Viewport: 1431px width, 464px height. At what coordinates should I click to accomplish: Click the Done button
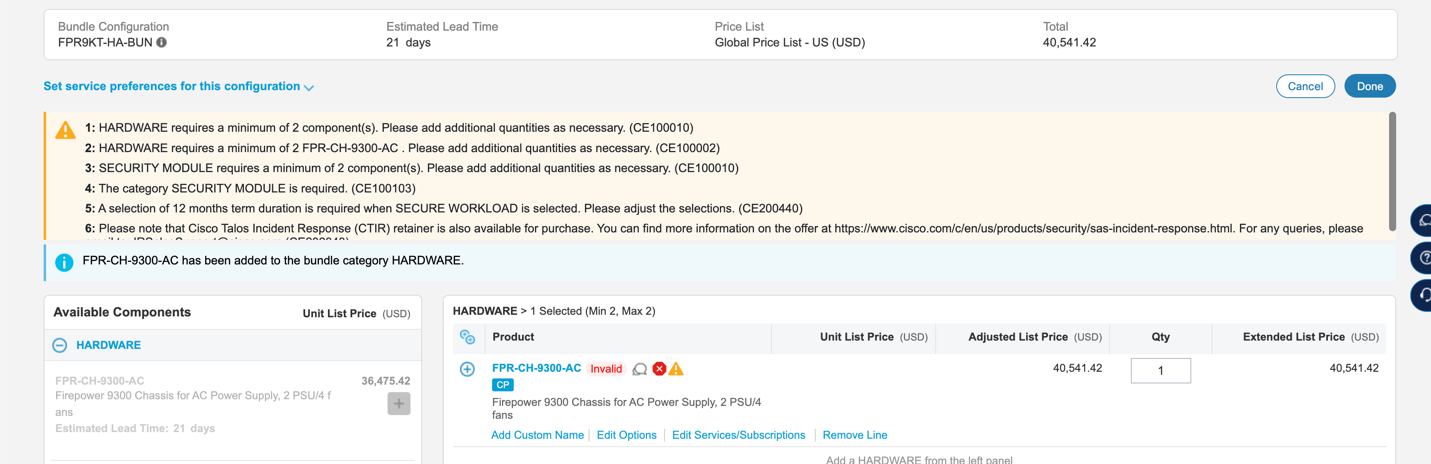coord(1369,86)
